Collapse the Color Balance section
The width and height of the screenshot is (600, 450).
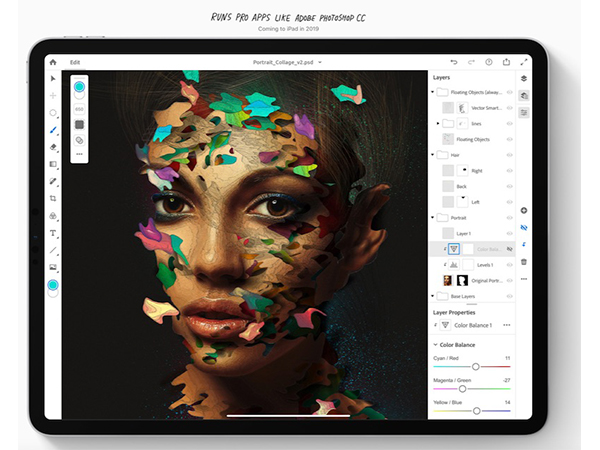pyautogui.click(x=435, y=345)
